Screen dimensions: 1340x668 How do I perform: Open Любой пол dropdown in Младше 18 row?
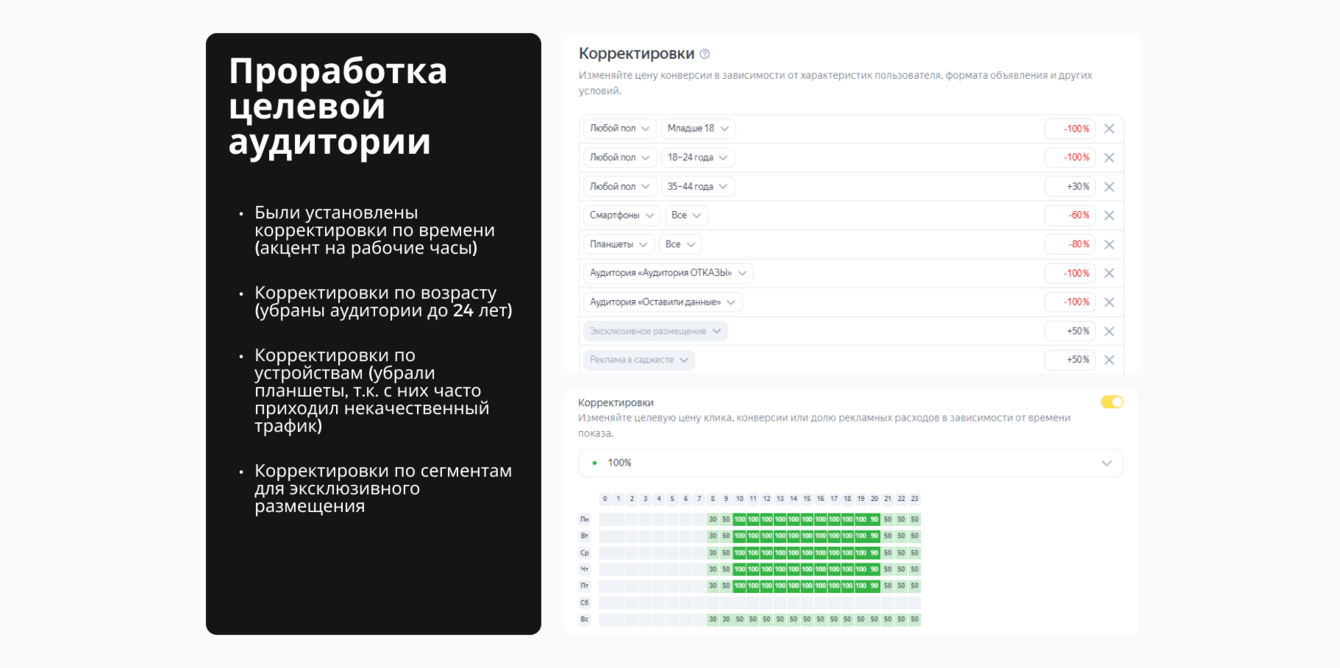coord(620,129)
